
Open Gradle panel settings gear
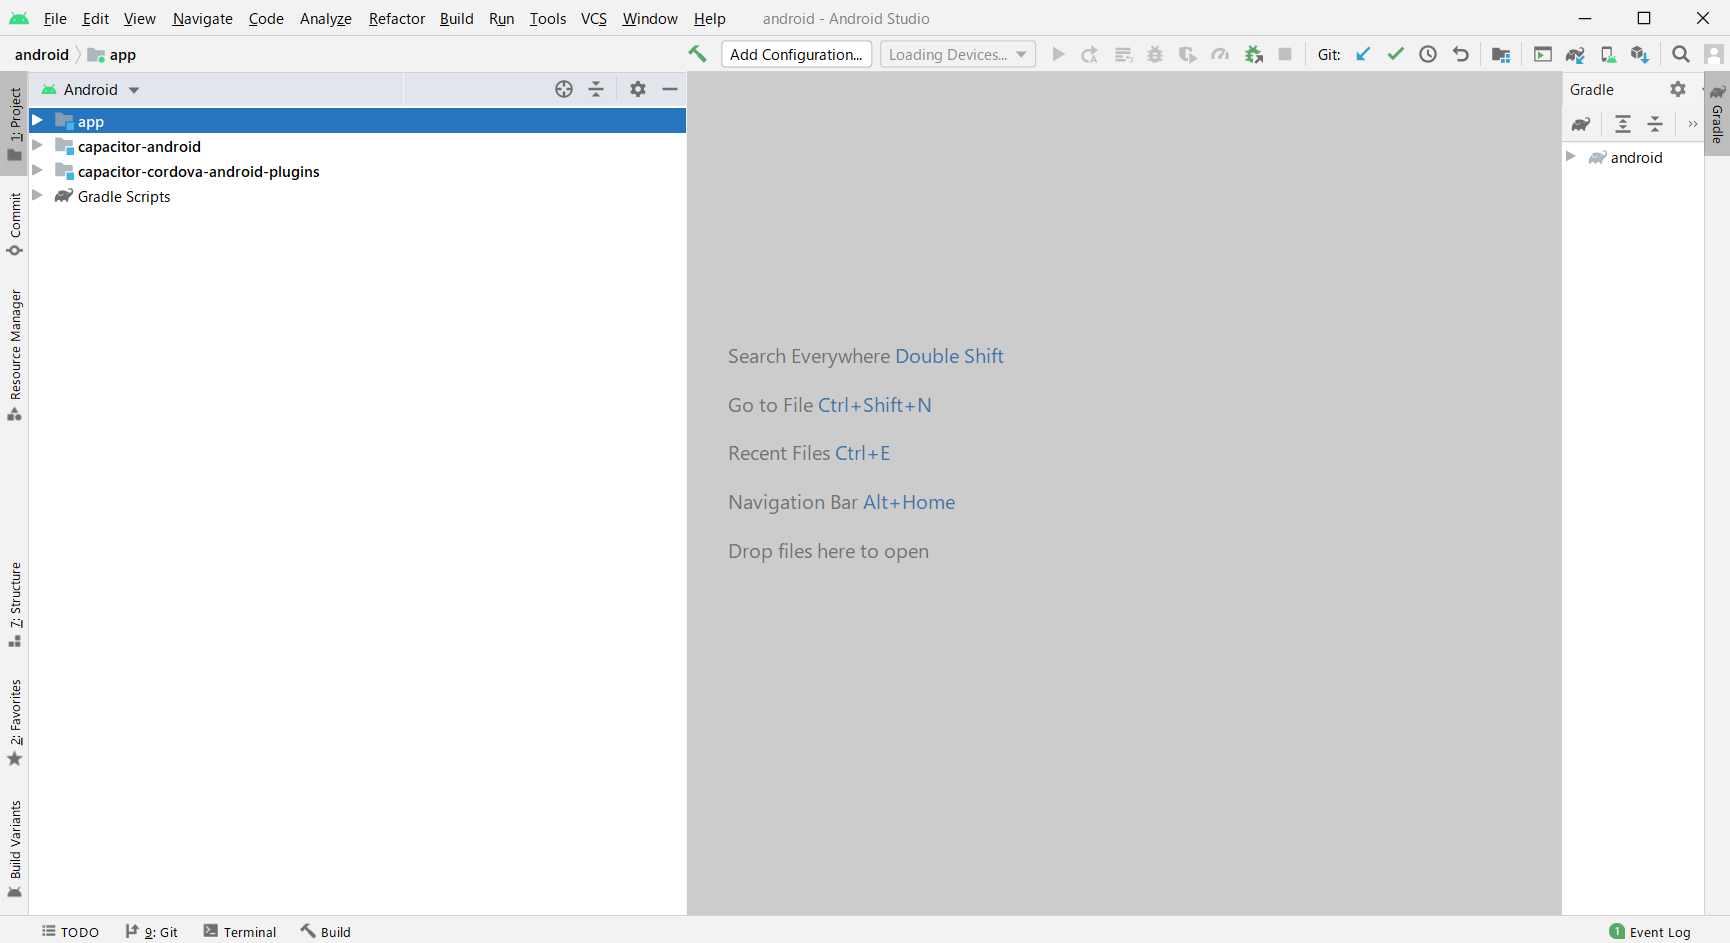(1678, 89)
